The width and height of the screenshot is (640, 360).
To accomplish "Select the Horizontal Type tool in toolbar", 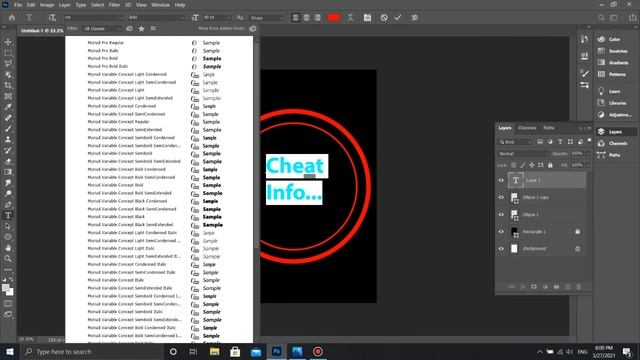I will (x=8, y=215).
